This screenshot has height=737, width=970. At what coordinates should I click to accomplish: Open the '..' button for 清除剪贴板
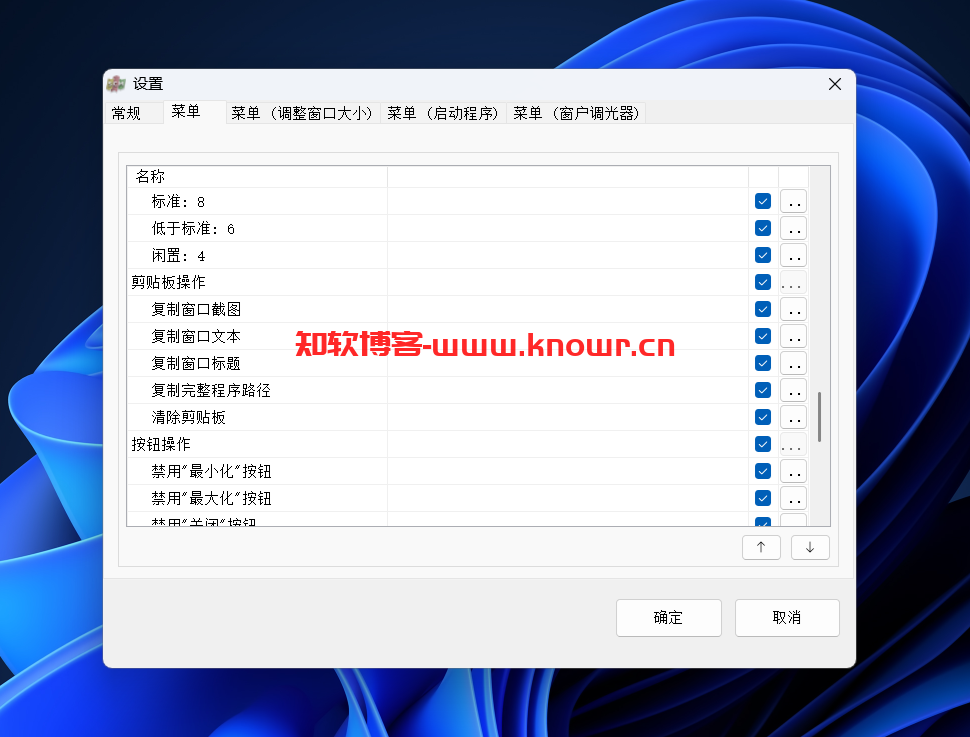point(793,417)
